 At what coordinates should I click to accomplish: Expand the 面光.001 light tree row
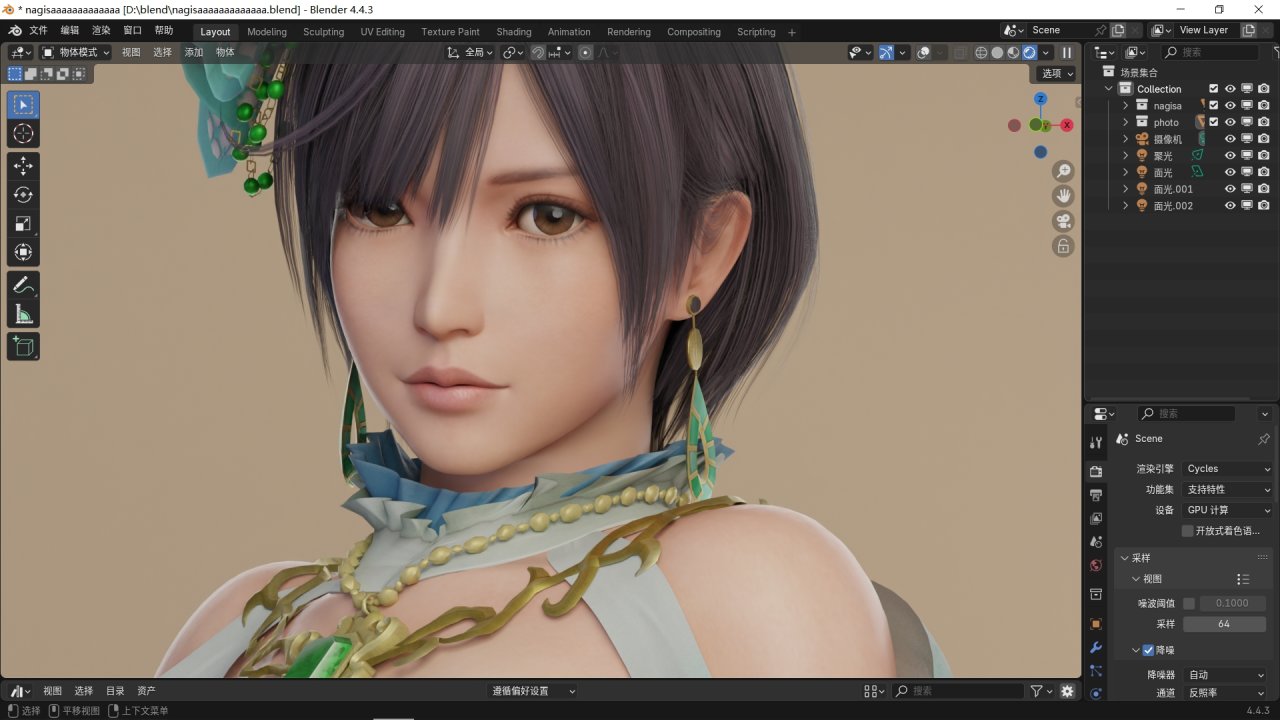click(1125, 189)
